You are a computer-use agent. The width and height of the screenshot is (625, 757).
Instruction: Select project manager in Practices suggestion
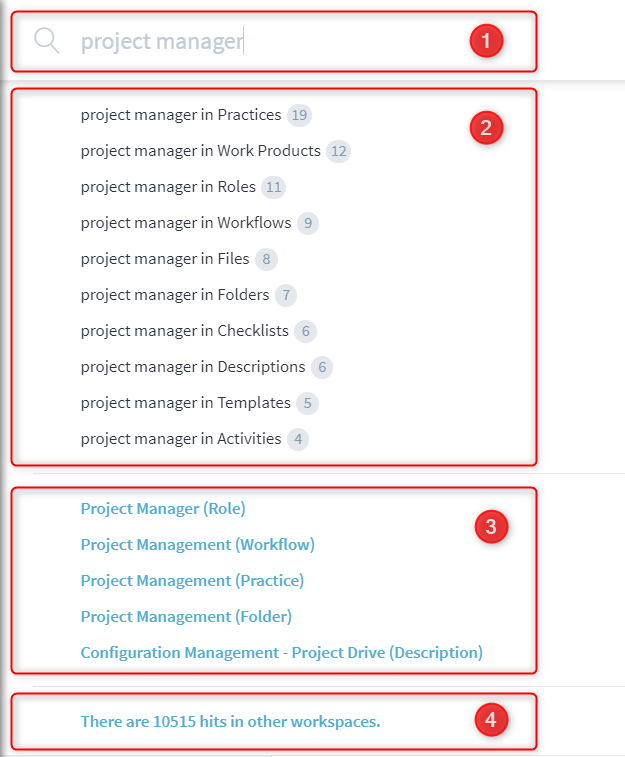tap(181, 115)
